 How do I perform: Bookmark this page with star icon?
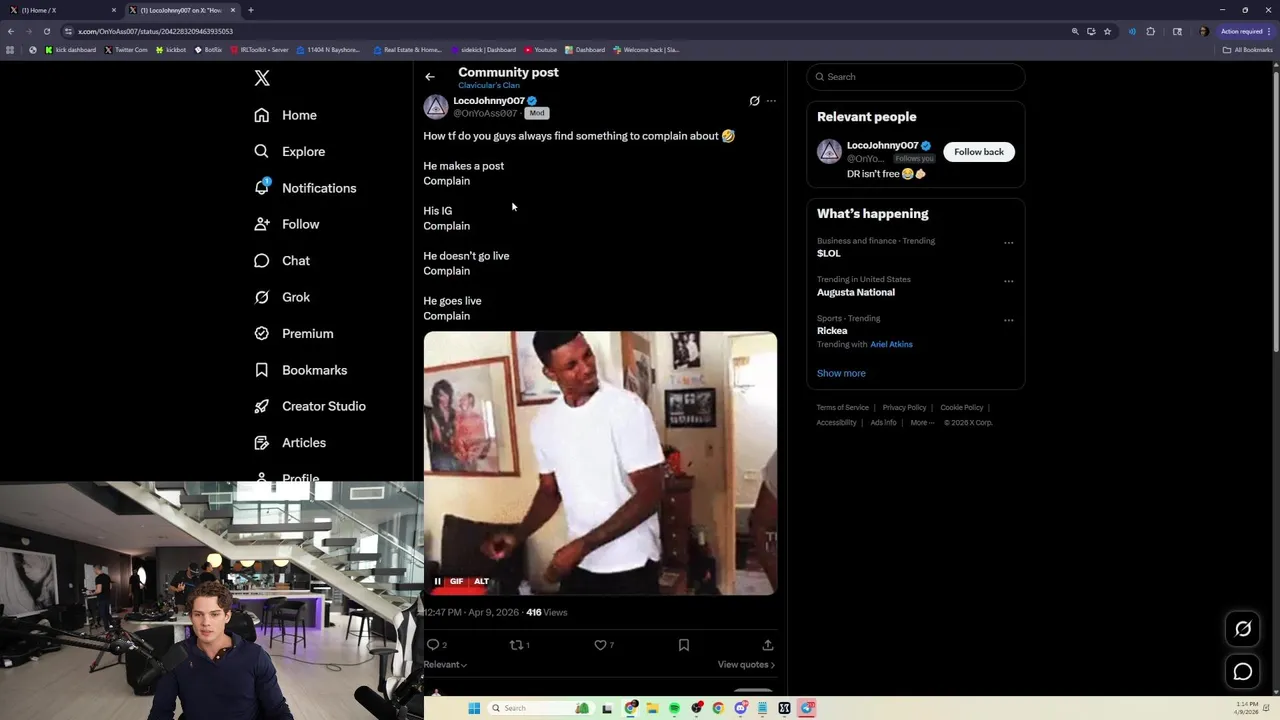point(1107,31)
